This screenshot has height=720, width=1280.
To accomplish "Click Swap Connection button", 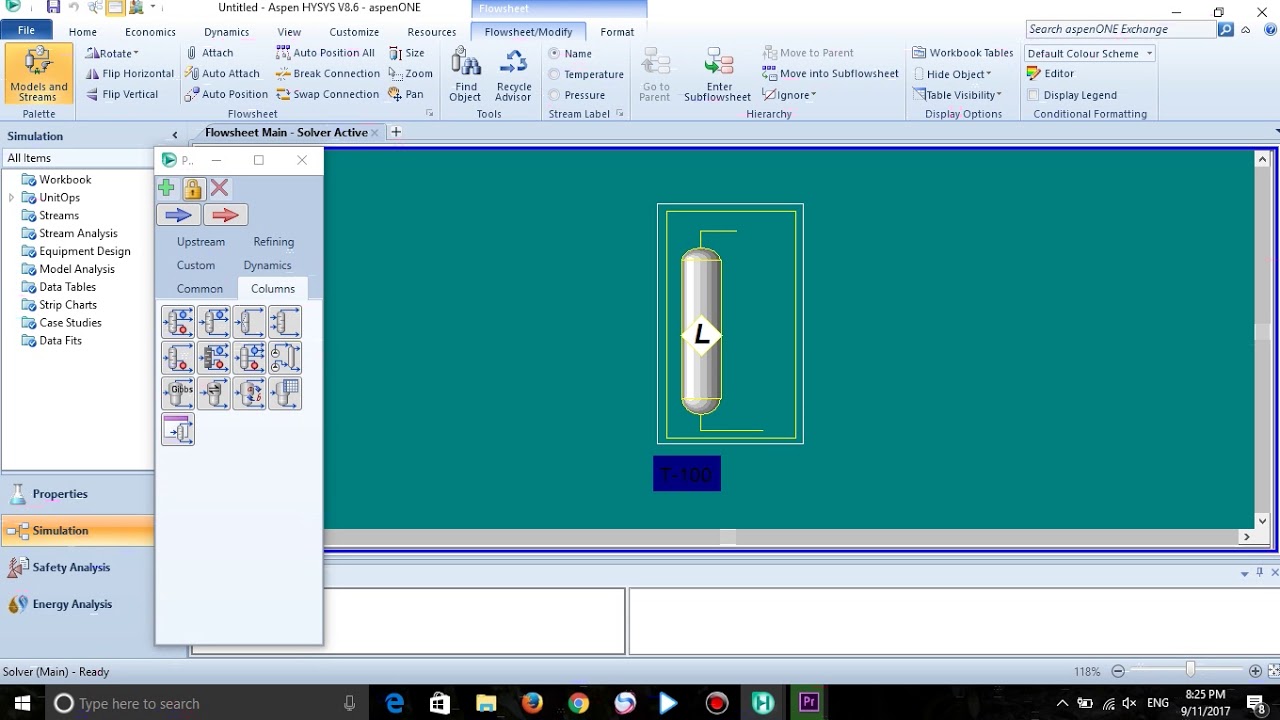I will [x=328, y=95].
